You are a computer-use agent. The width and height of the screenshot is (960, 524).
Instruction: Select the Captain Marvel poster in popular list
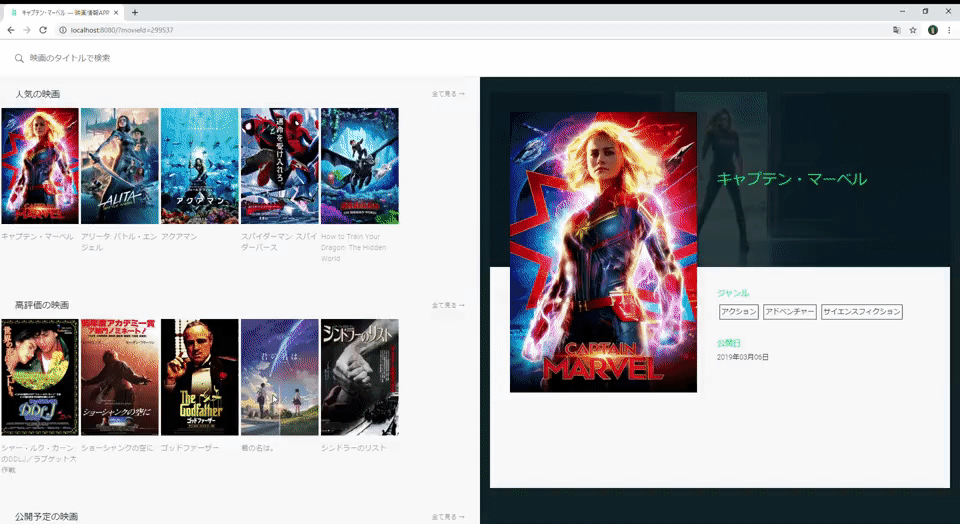40,166
